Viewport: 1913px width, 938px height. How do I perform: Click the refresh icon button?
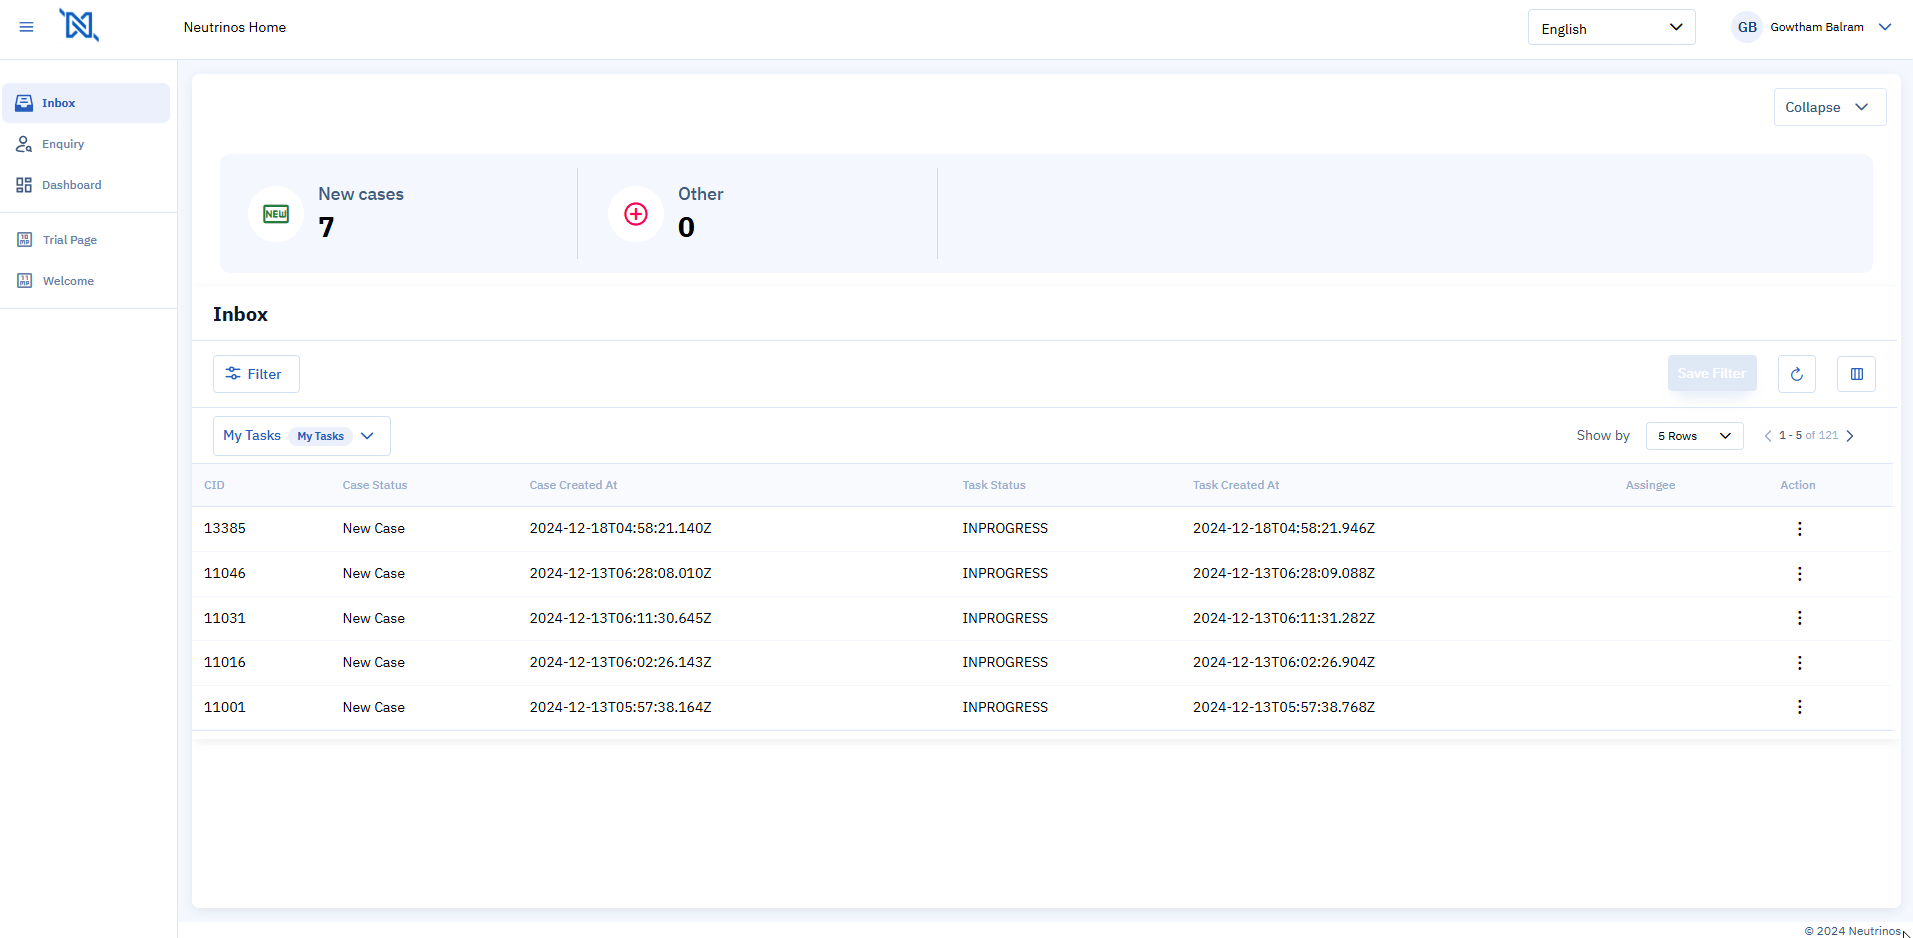coord(1796,374)
